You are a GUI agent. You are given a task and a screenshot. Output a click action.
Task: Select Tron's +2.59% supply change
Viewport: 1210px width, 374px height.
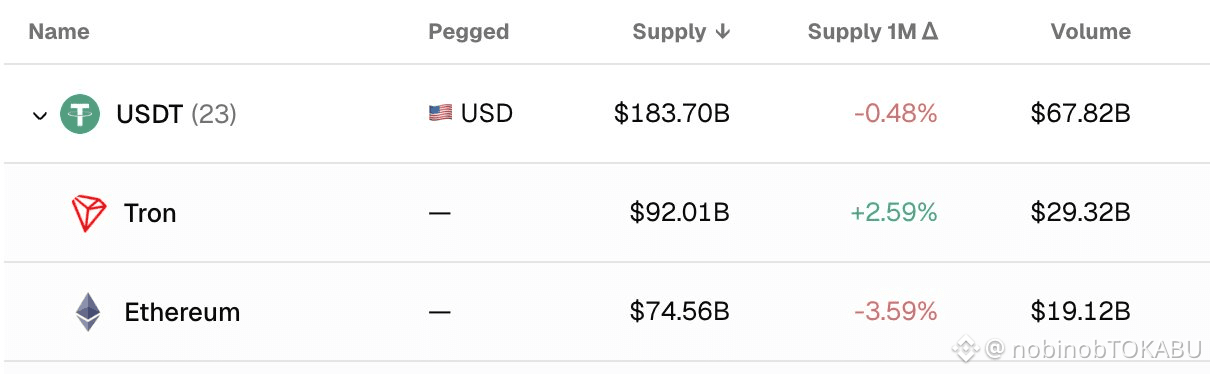pyautogui.click(x=894, y=213)
